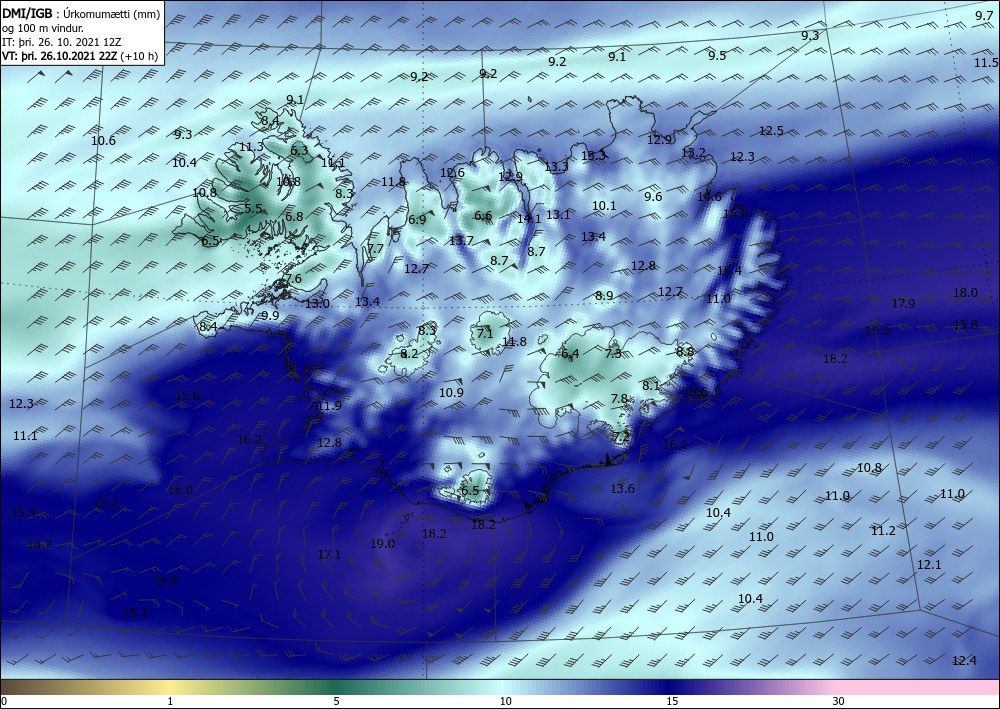The height and width of the screenshot is (709, 1000).
Task: Click the 19.0 value south of Iceland
Action: point(382,544)
